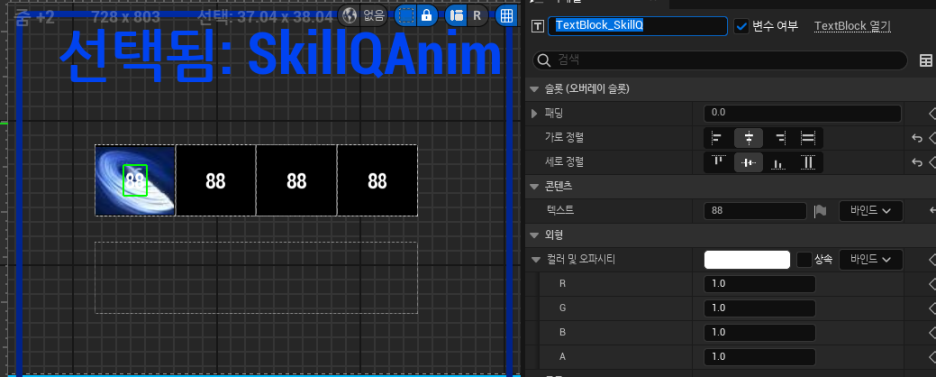Open the white color swatch picker
936x377 pixels.
pos(747,259)
